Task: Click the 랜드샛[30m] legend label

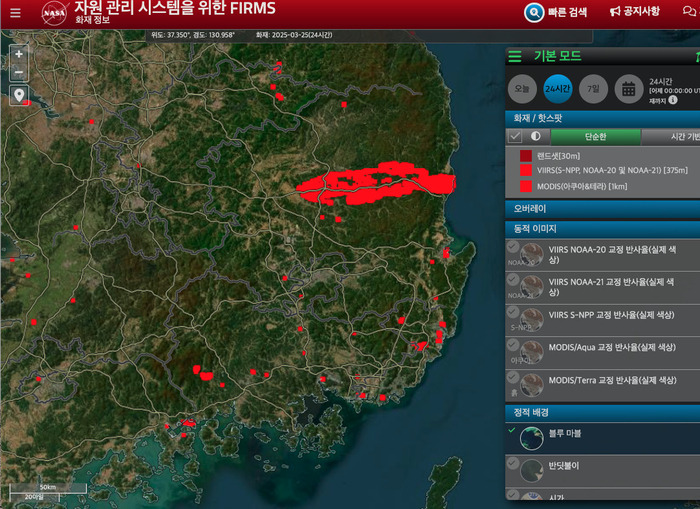Action: [x=558, y=156]
